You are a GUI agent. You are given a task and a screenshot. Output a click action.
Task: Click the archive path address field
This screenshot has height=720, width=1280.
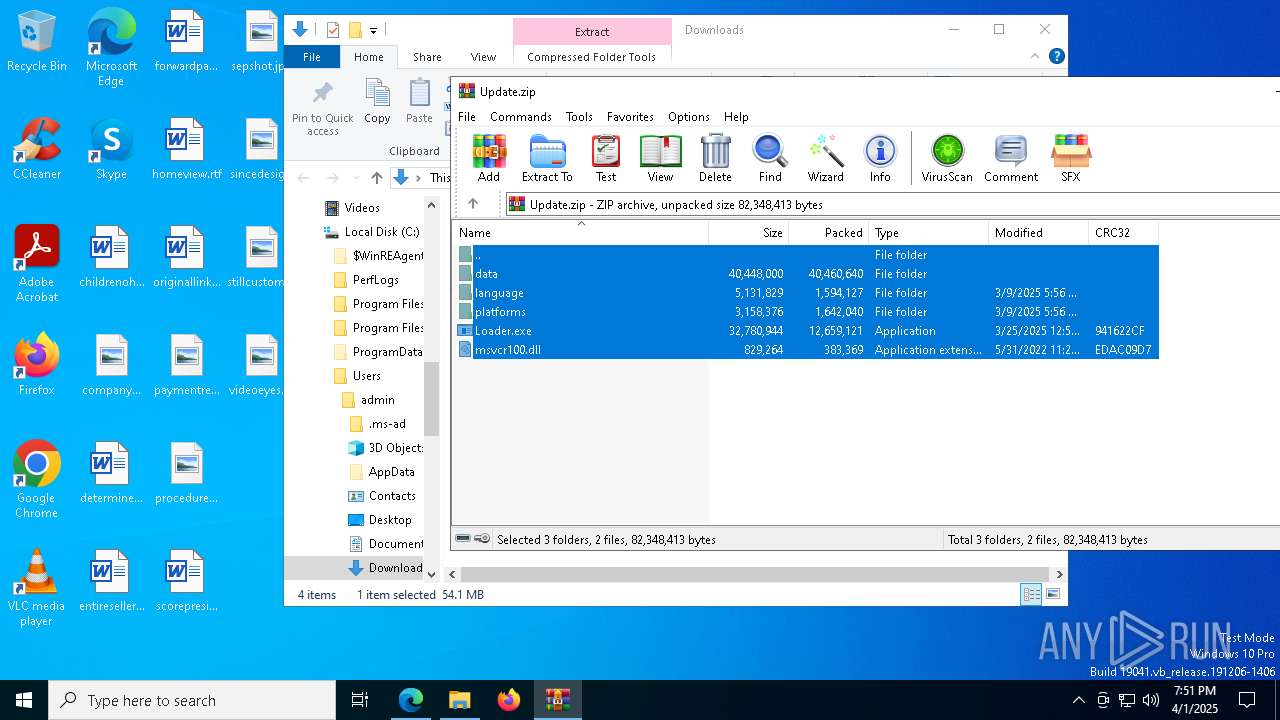click(893, 204)
